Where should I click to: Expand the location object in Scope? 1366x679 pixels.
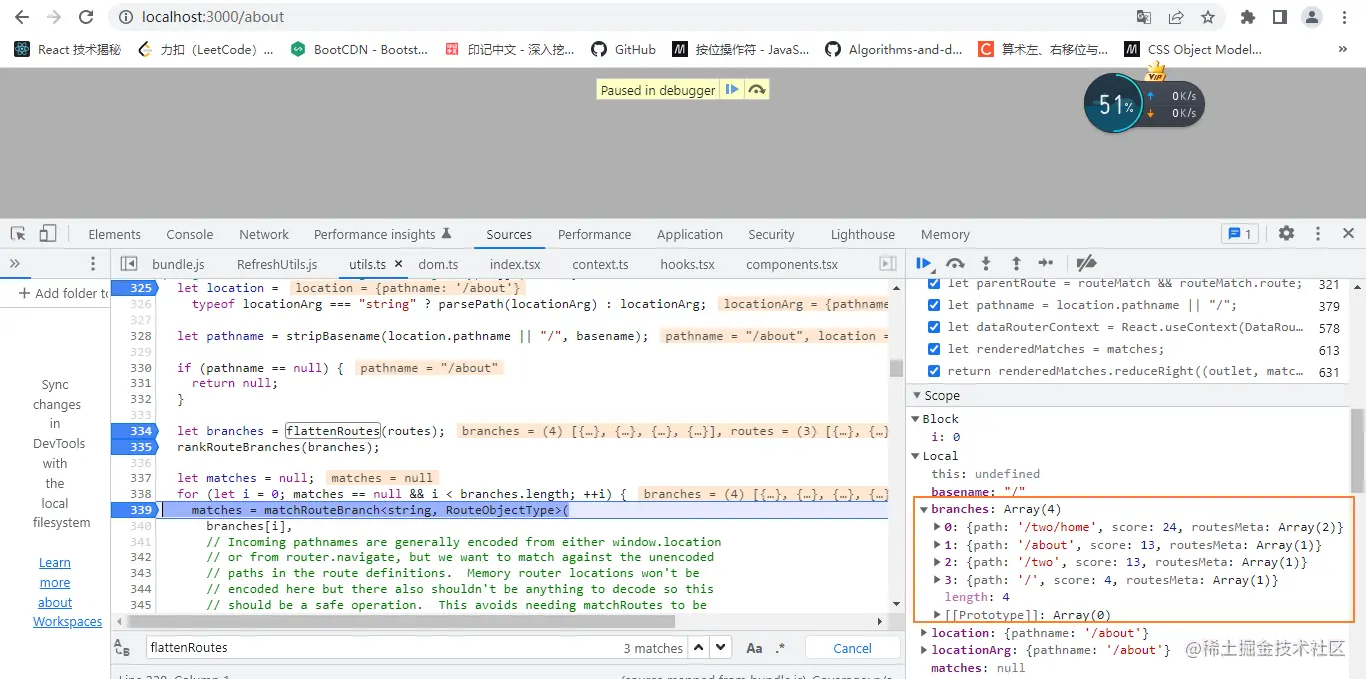[x=923, y=632]
